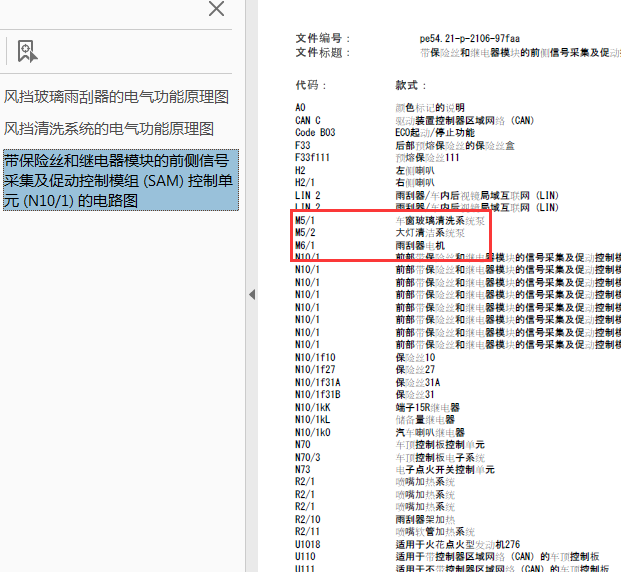Click code N10/1f31B
This screenshot has width=621, height=572.
[x=318, y=395]
